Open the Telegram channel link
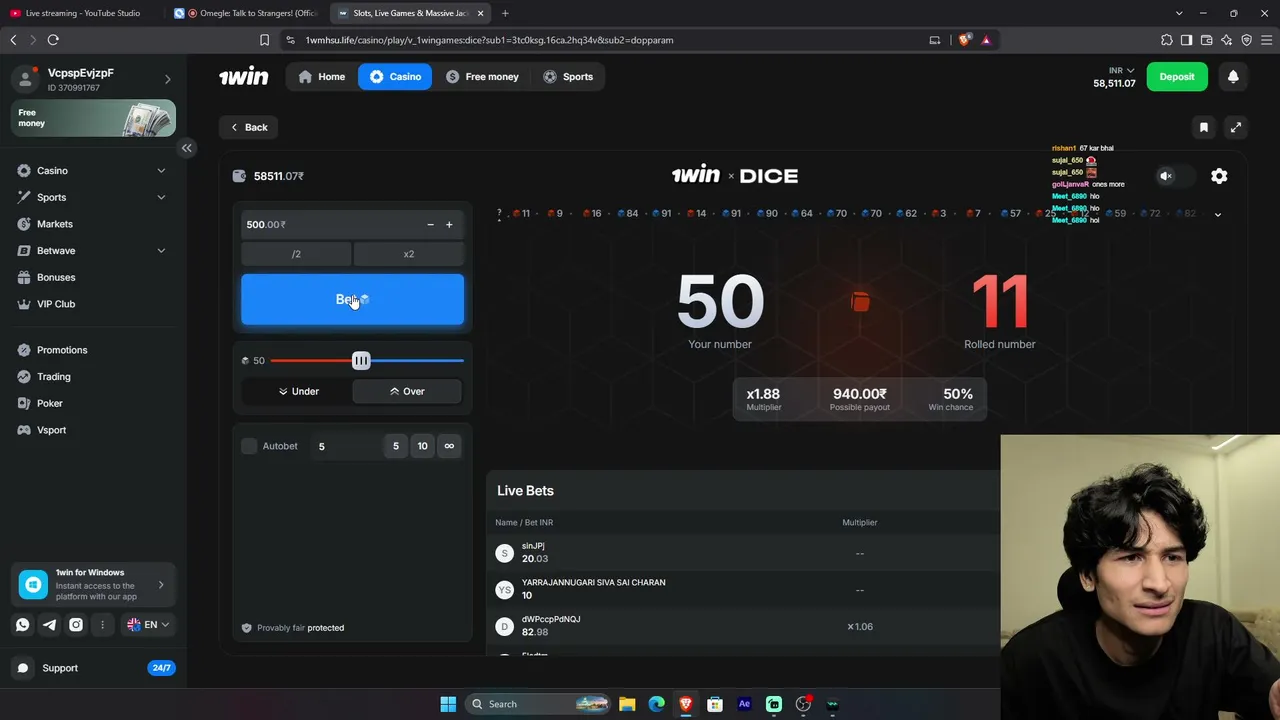1280x720 pixels. pyautogui.click(x=49, y=625)
